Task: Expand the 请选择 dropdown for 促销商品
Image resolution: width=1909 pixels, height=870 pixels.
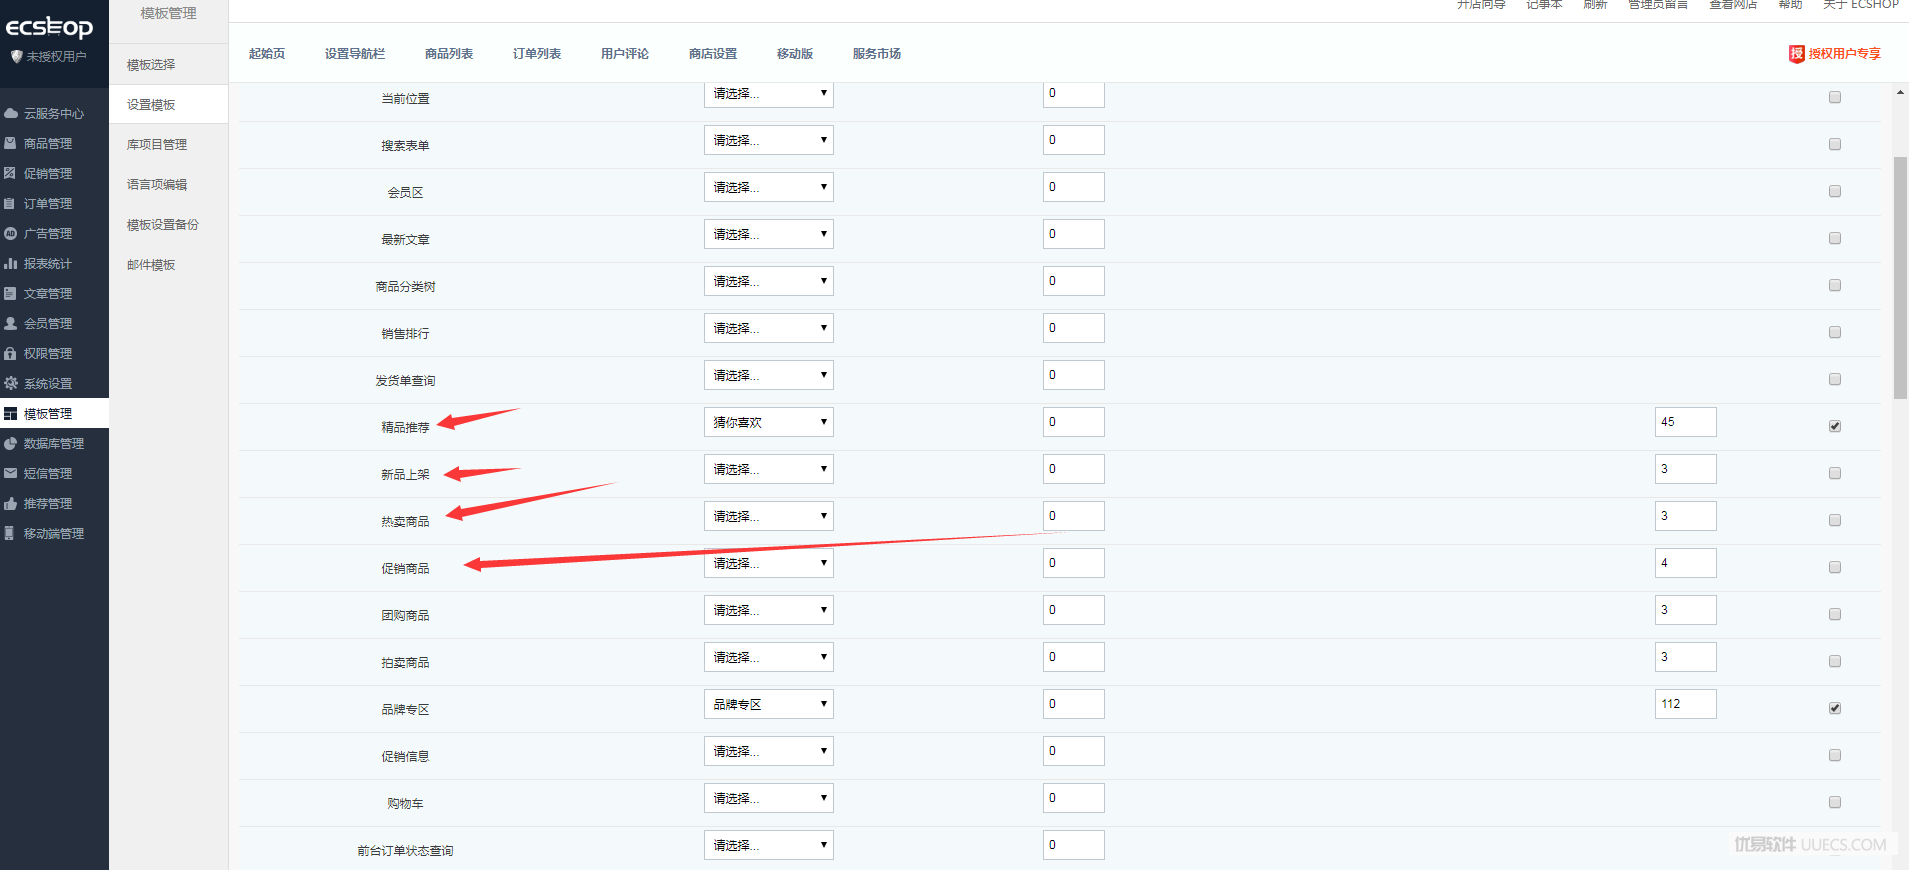Action: (x=769, y=564)
